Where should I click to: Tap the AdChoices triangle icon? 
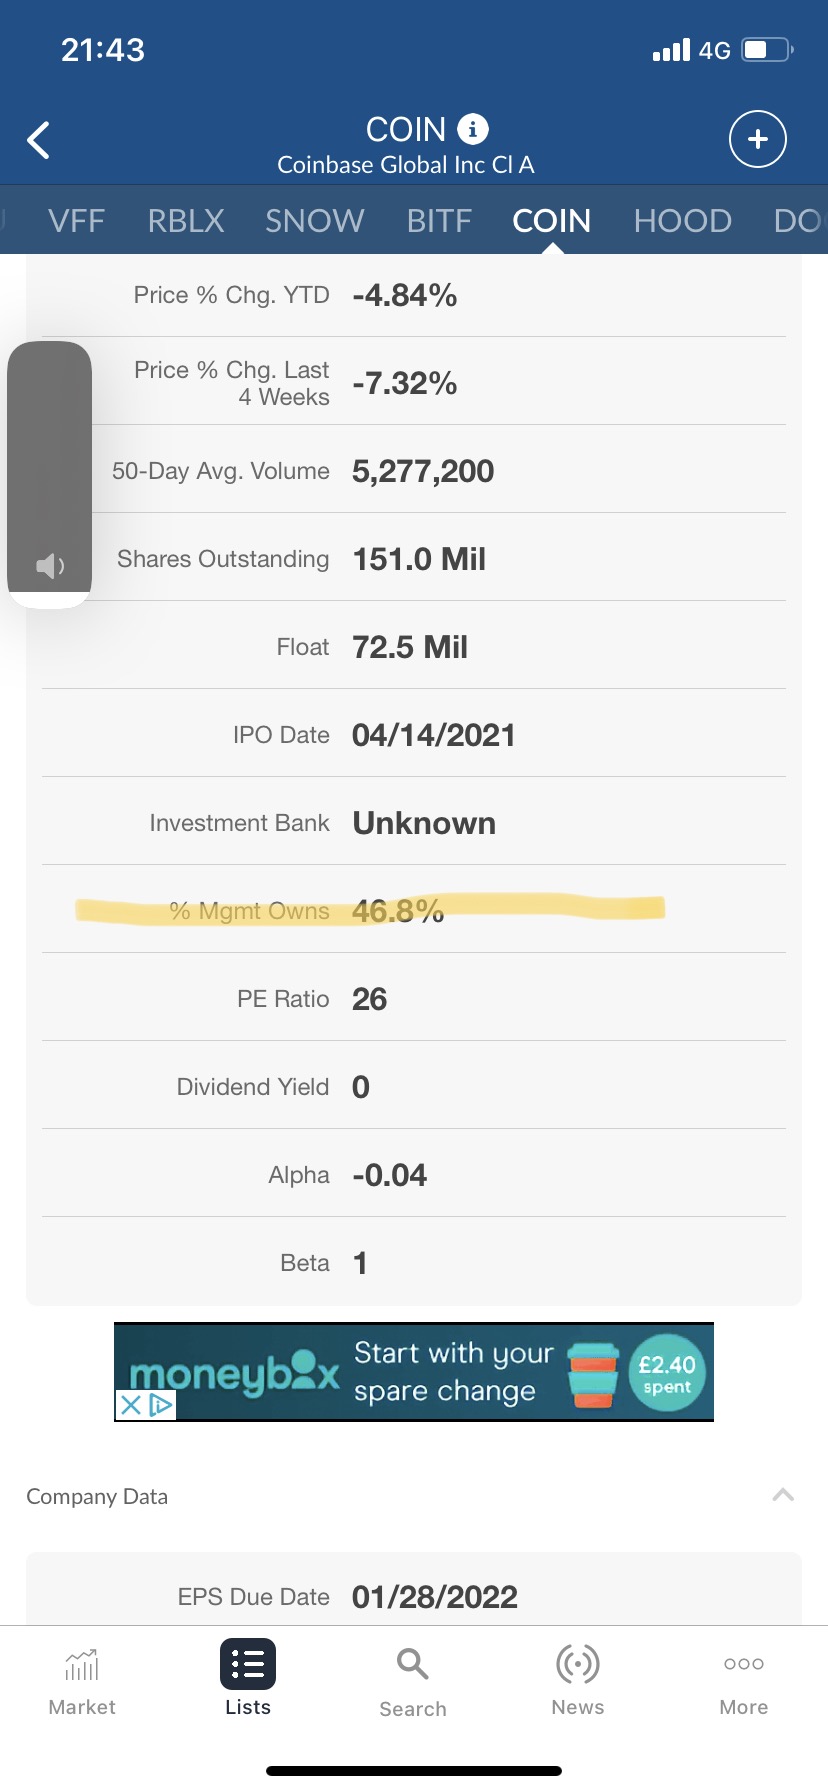click(x=161, y=1405)
